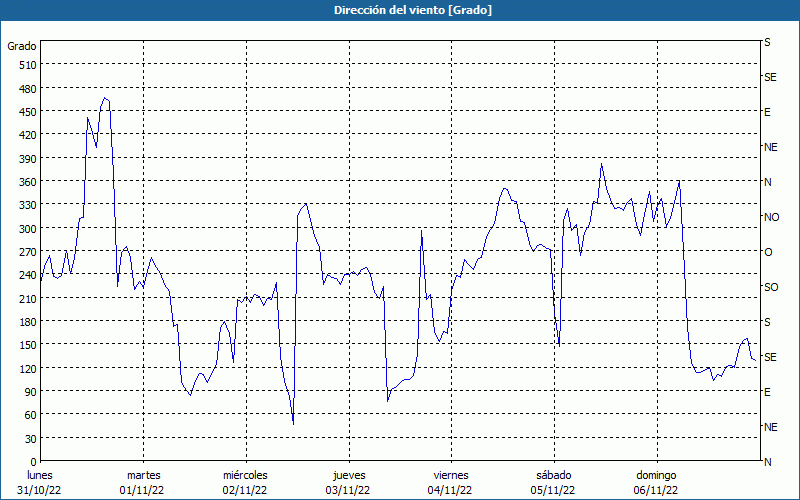
Task: Click the 'NO' compass label
Action: [x=771, y=217]
